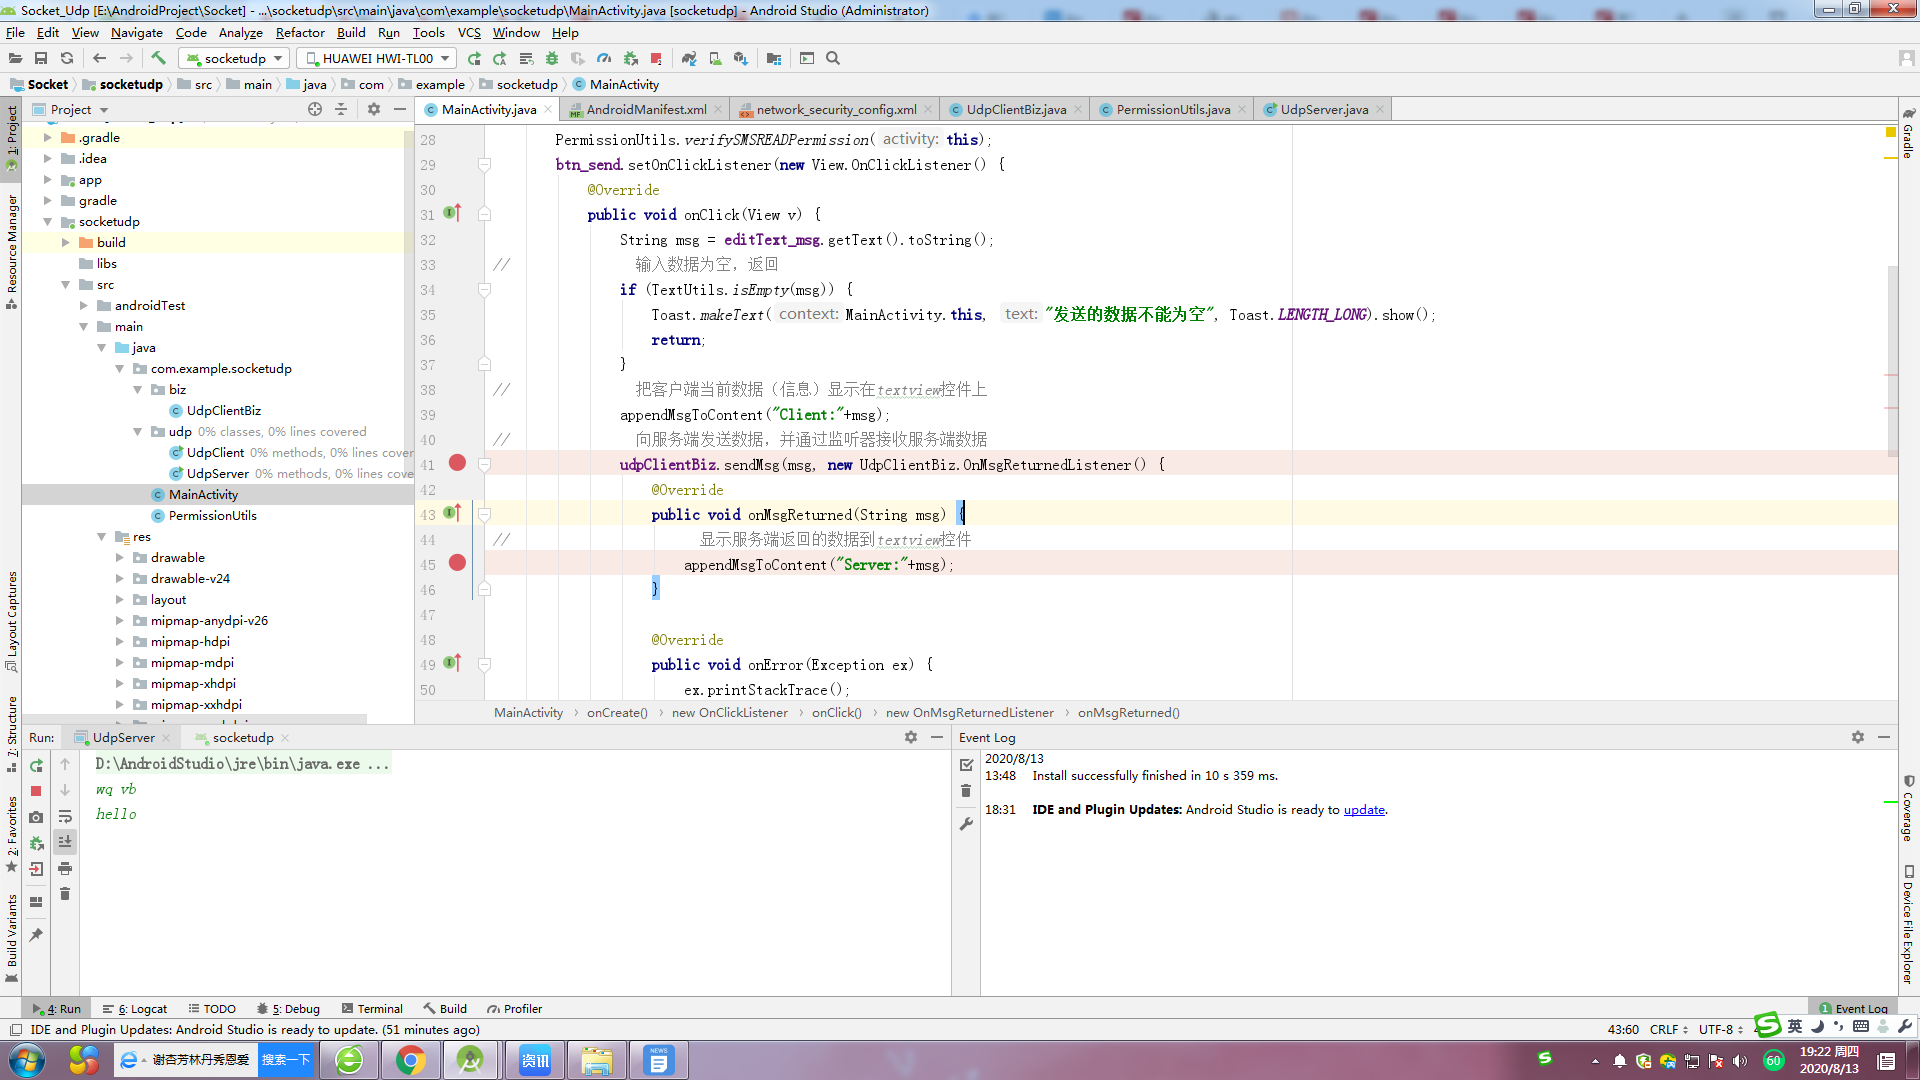Click the Pin Tab icon in Run panel

36,935
